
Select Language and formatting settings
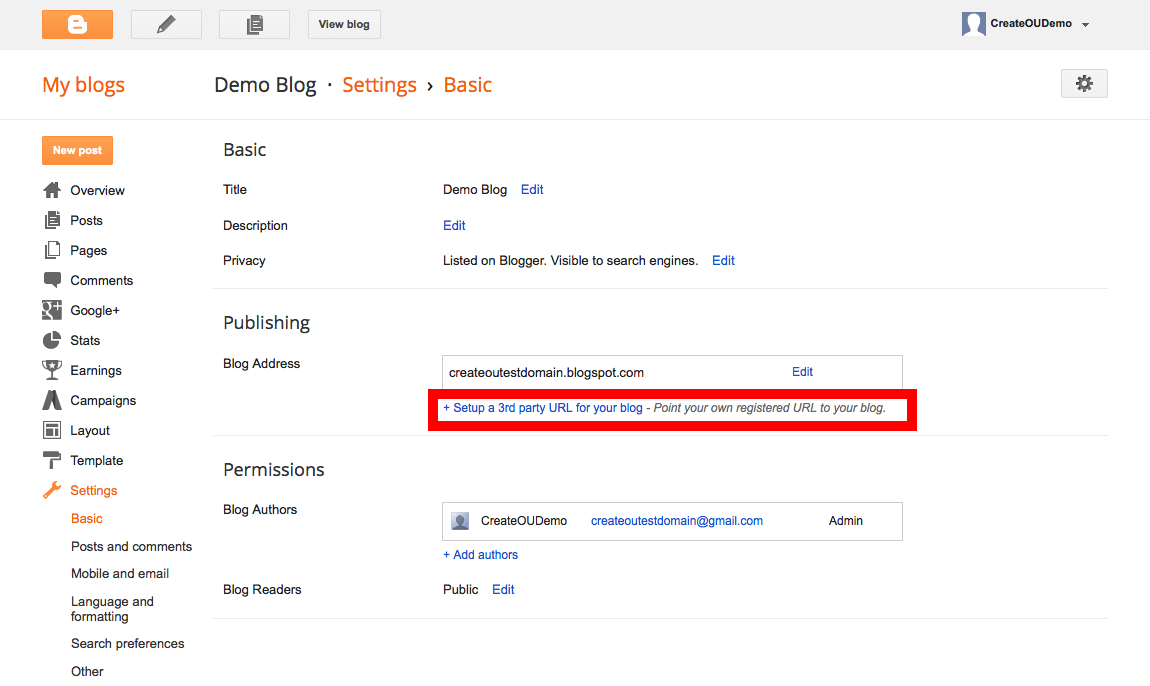coord(112,609)
